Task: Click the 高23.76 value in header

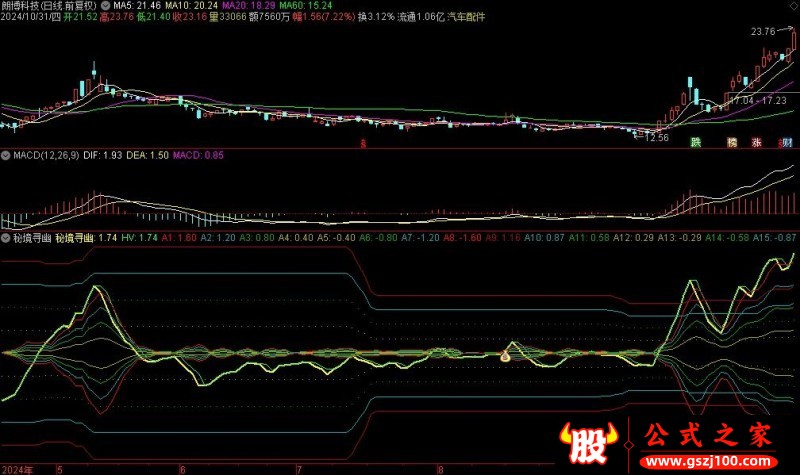Action: click(x=117, y=17)
